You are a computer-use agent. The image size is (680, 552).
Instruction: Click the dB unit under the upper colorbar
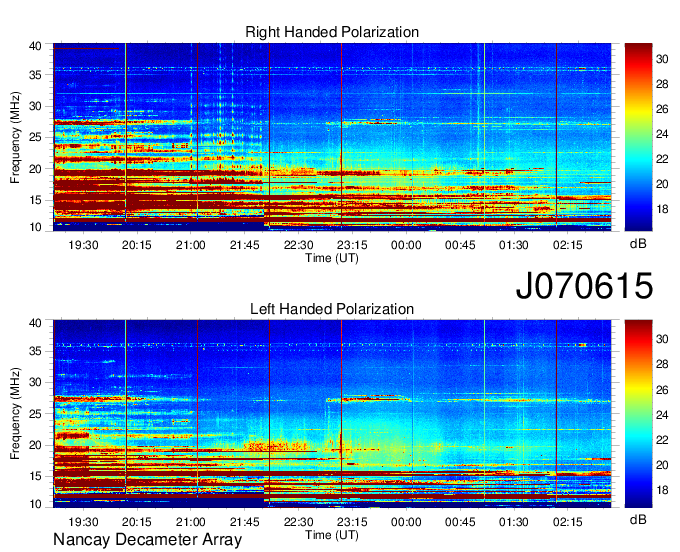(638, 244)
